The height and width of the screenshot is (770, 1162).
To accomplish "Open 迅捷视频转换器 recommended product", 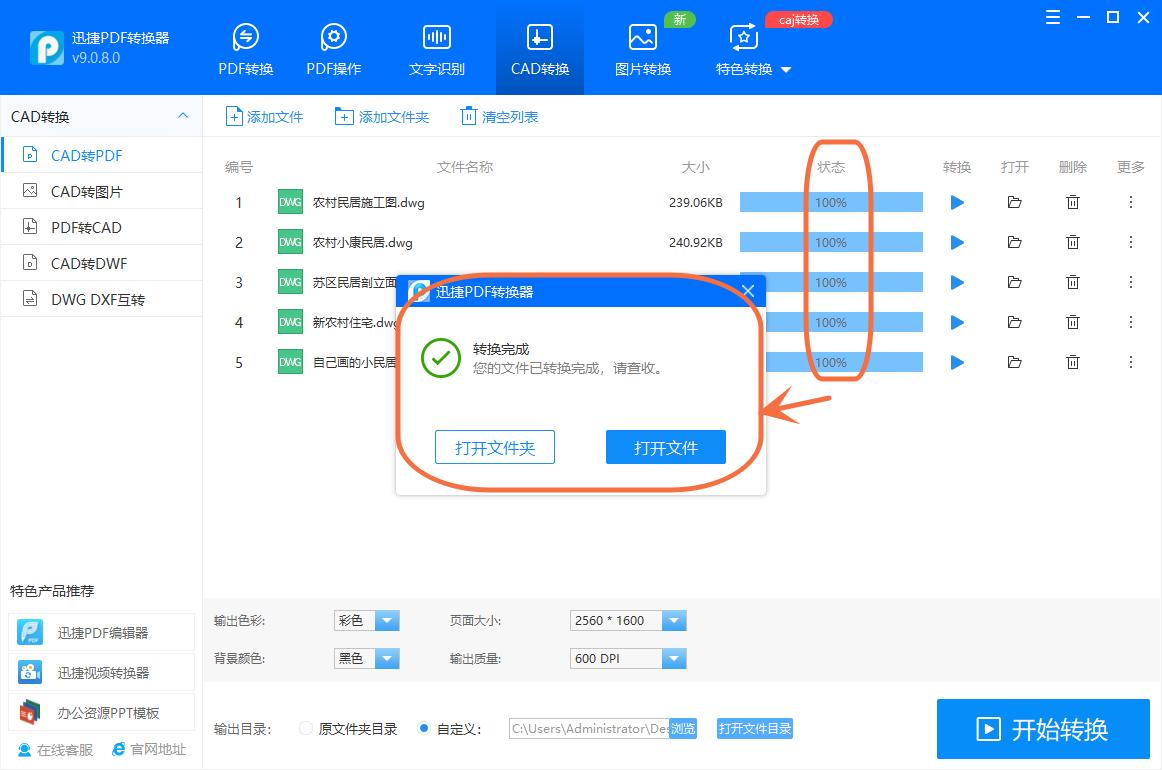I will 102,672.
